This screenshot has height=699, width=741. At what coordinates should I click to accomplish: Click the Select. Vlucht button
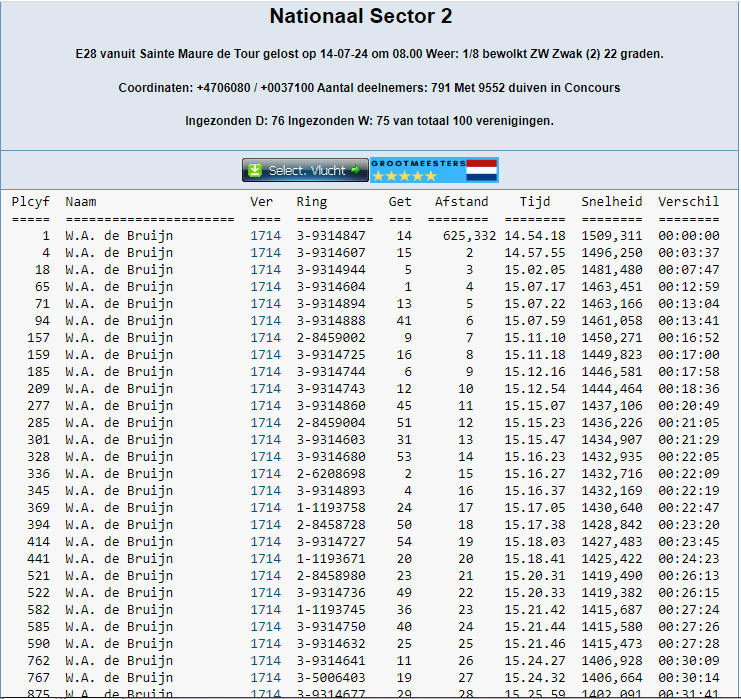click(305, 170)
